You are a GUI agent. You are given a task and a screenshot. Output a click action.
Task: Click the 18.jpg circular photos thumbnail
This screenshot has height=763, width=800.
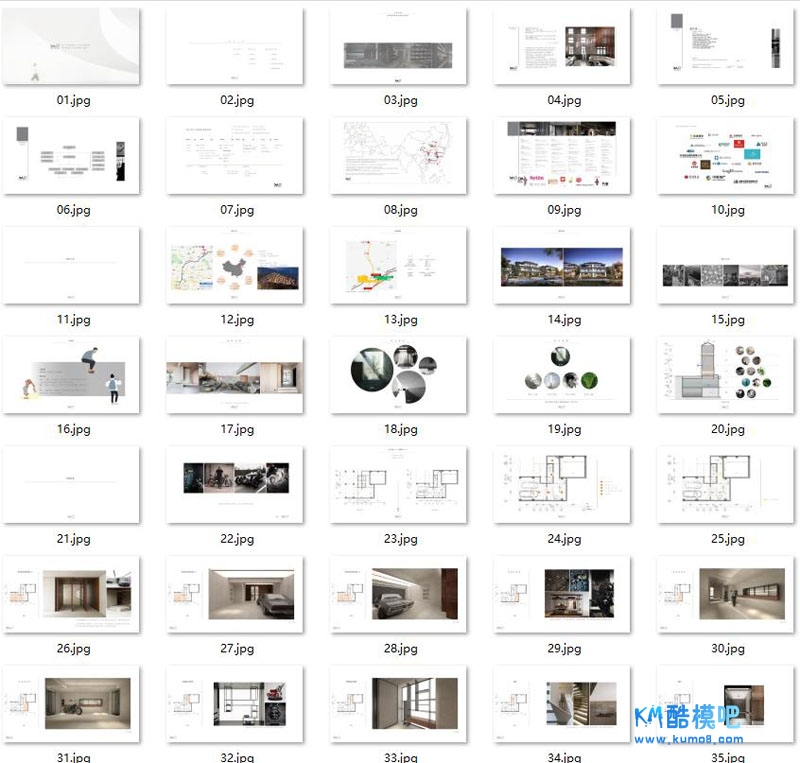pyautogui.click(x=398, y=376)
